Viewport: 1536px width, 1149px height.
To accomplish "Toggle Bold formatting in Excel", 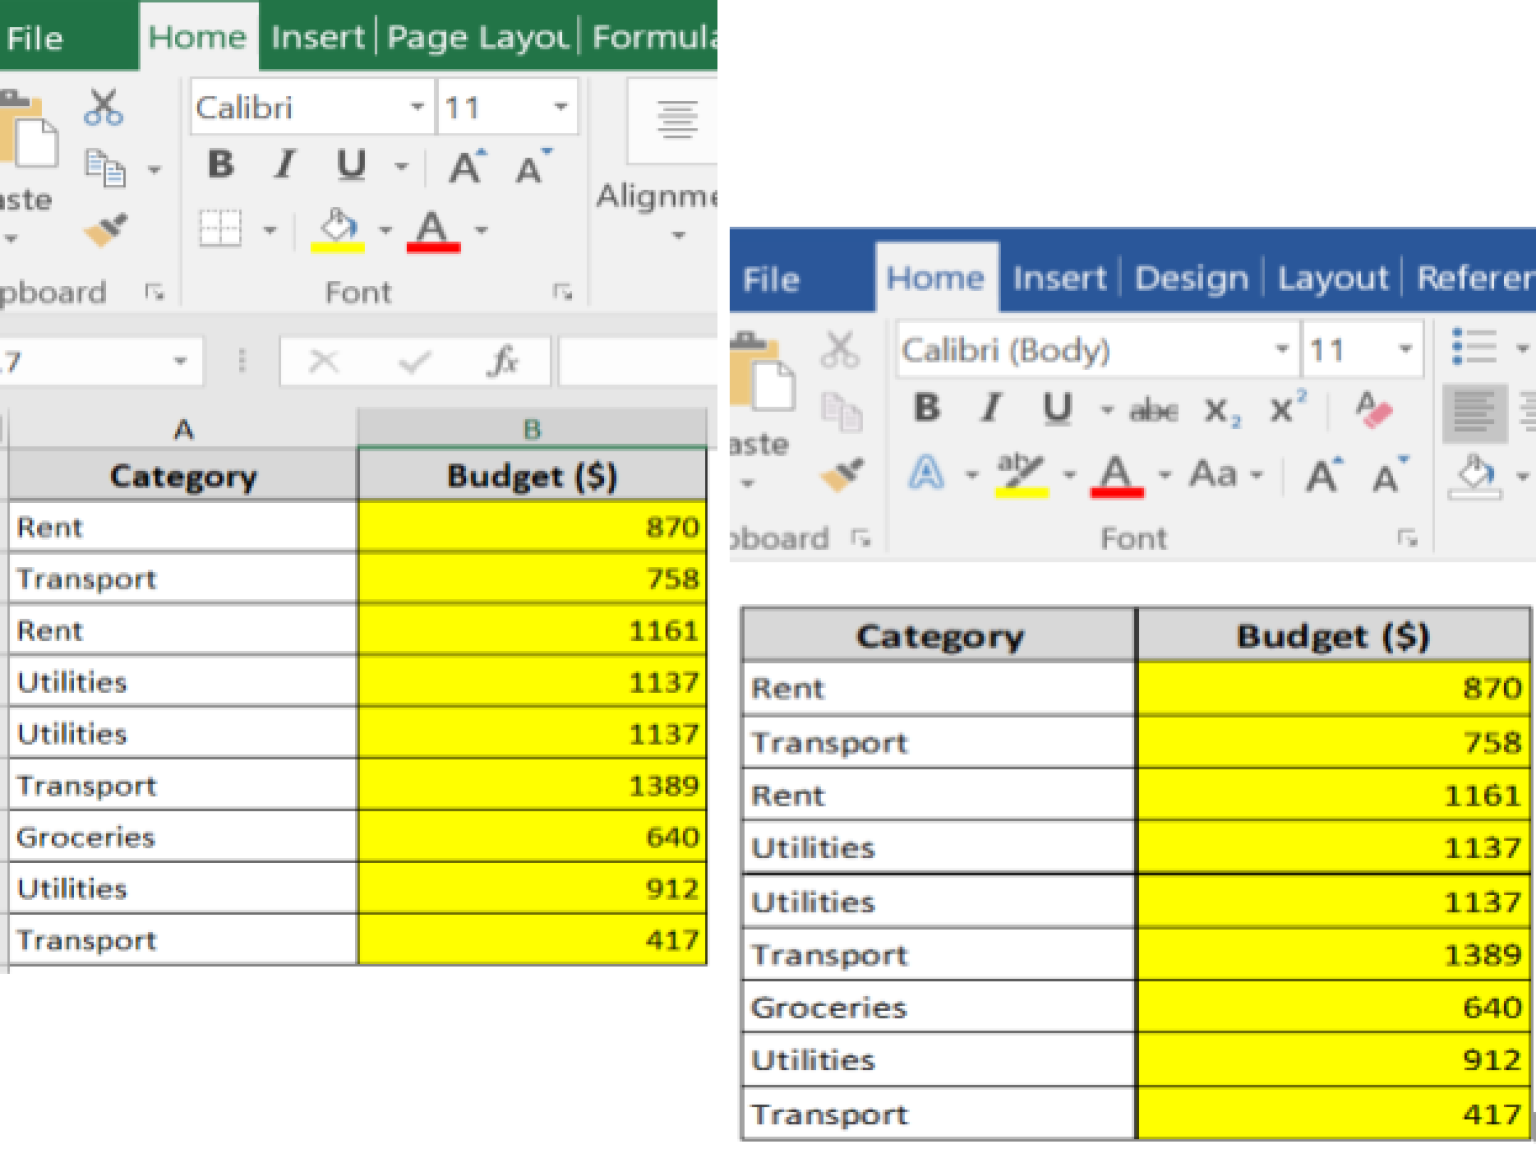I will point(220,165).
